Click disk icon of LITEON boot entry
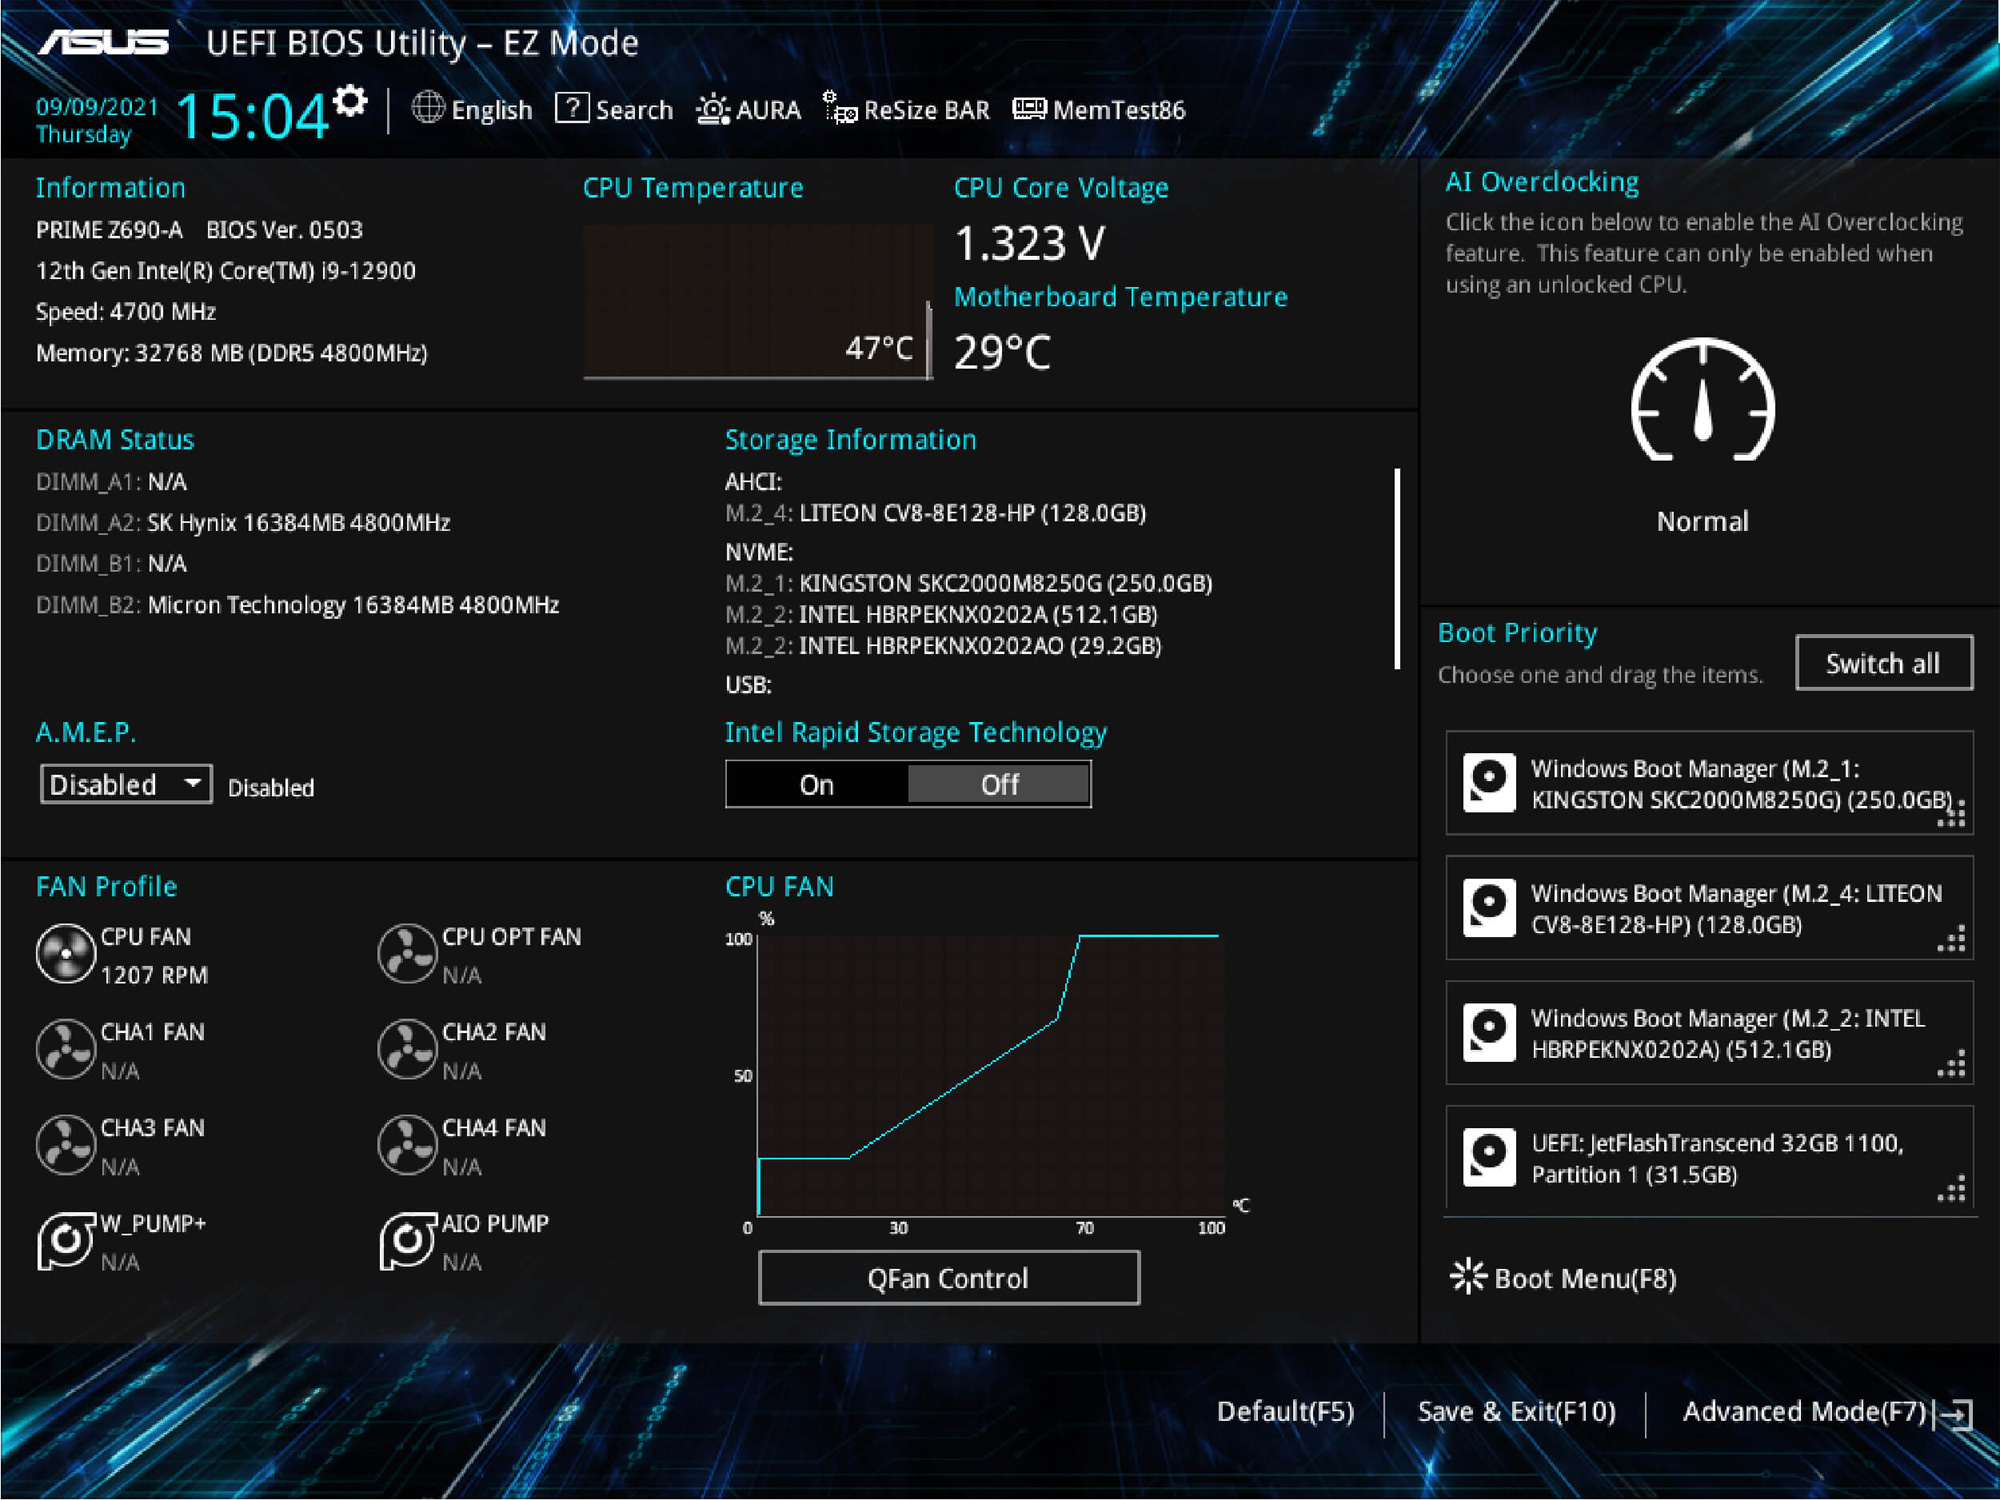The height and width of the screenshot is (1500, 2000). click(x=1489, y=908)
